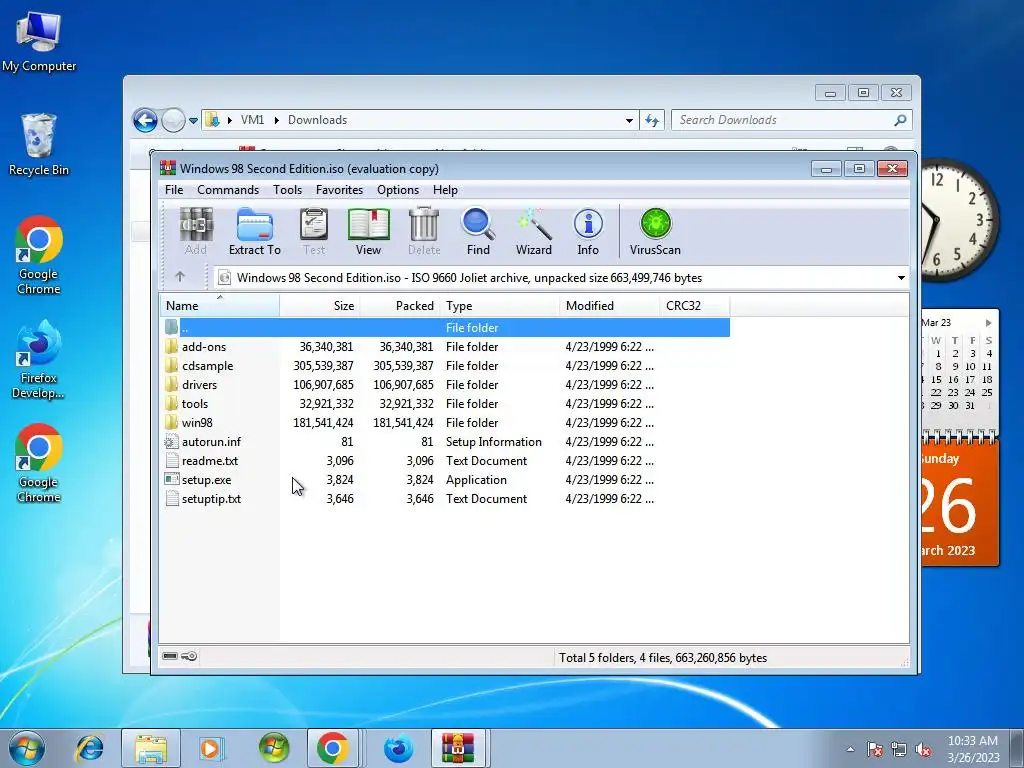1024x768 pixels.
Task: Show hidden tray icons arrow
Action: pos(850,749)
